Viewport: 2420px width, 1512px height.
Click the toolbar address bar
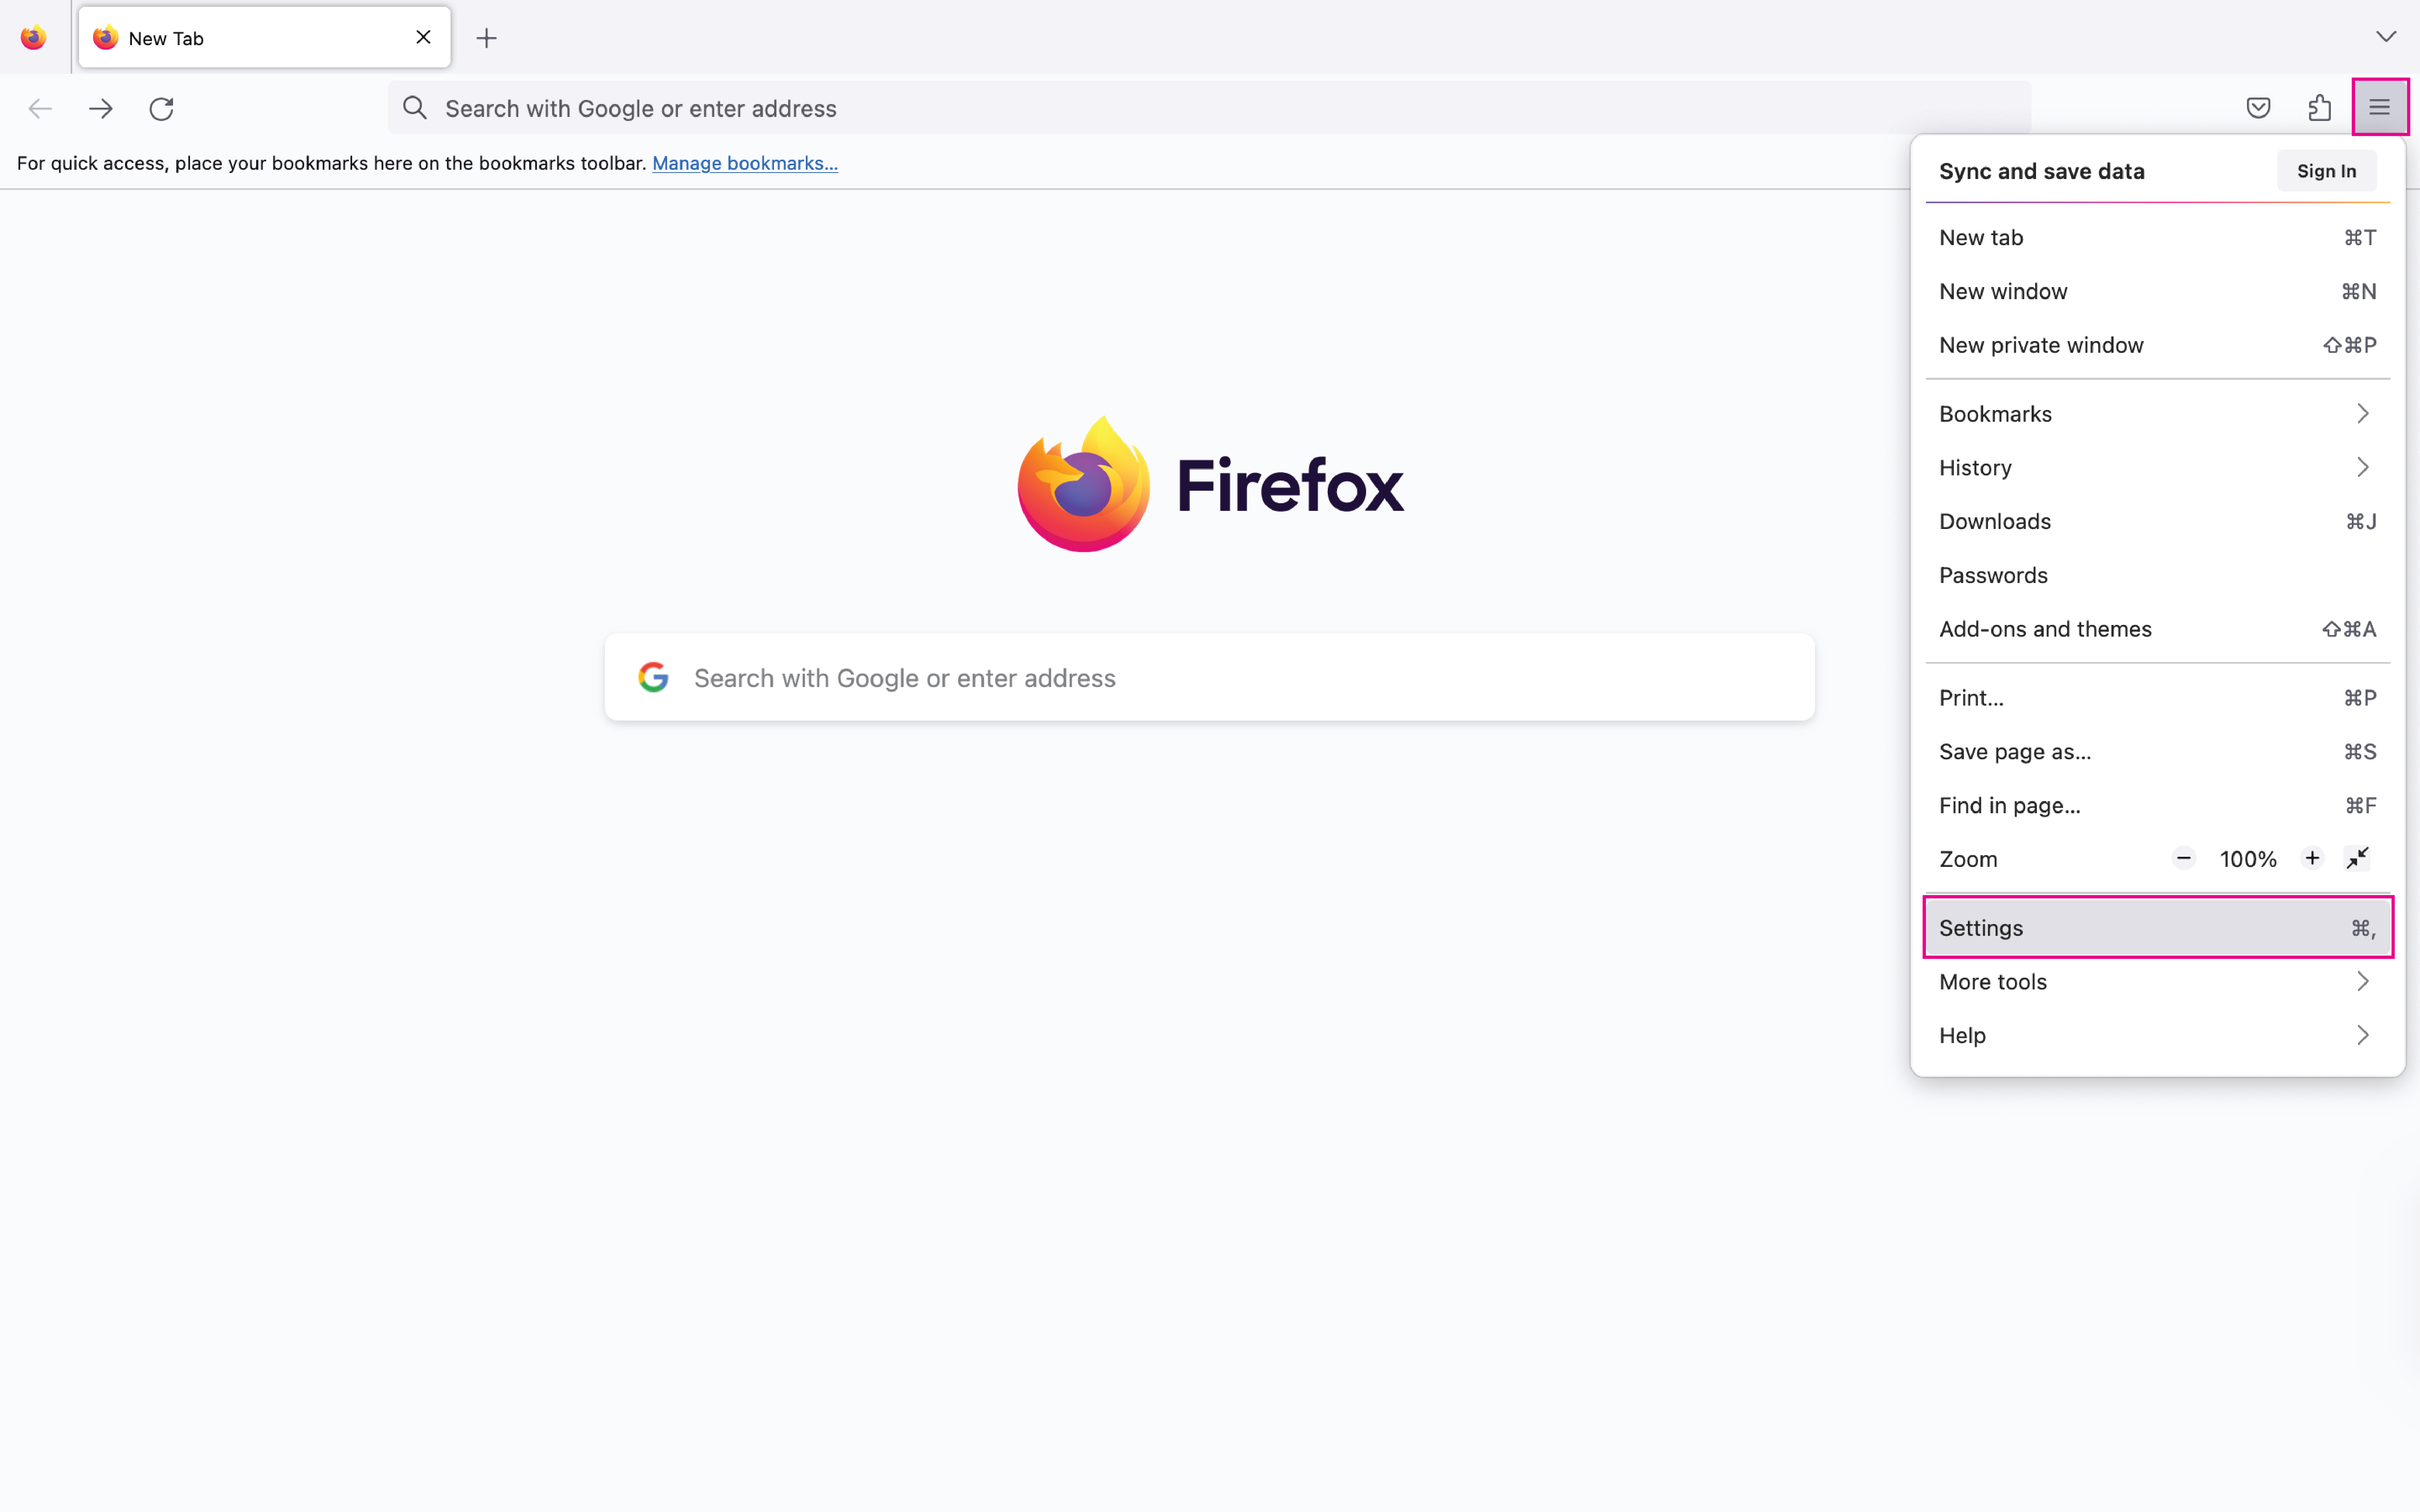point(1209,108)
